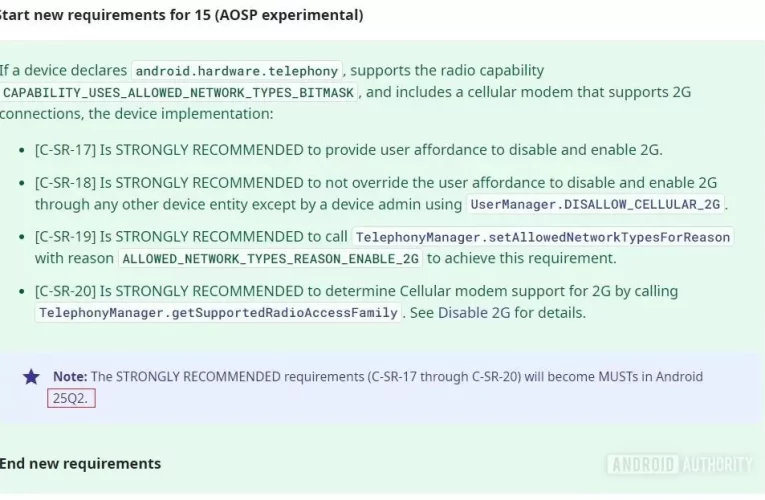Image resolution: width=765 pixels, height=500 pixels.
Task: Click the Start new requirements heading
Action: pos(181,15)
